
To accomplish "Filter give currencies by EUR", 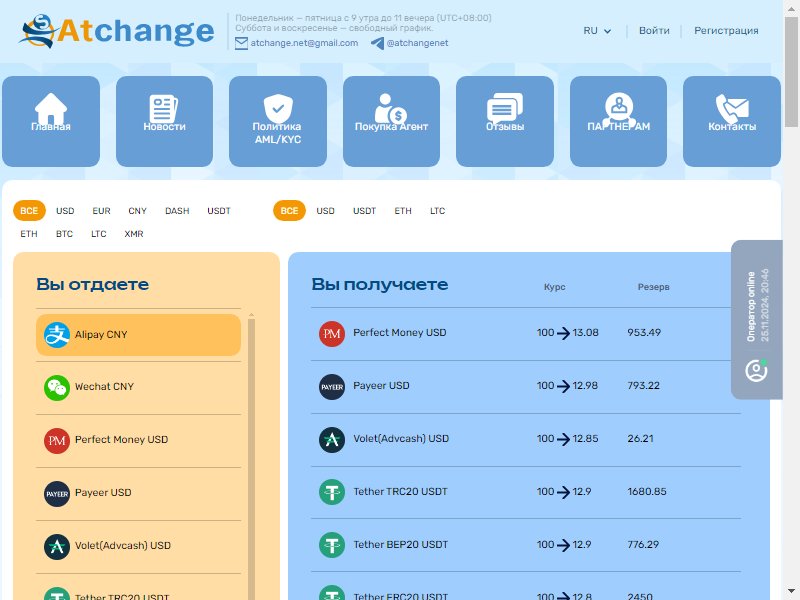I will [102, 211].
